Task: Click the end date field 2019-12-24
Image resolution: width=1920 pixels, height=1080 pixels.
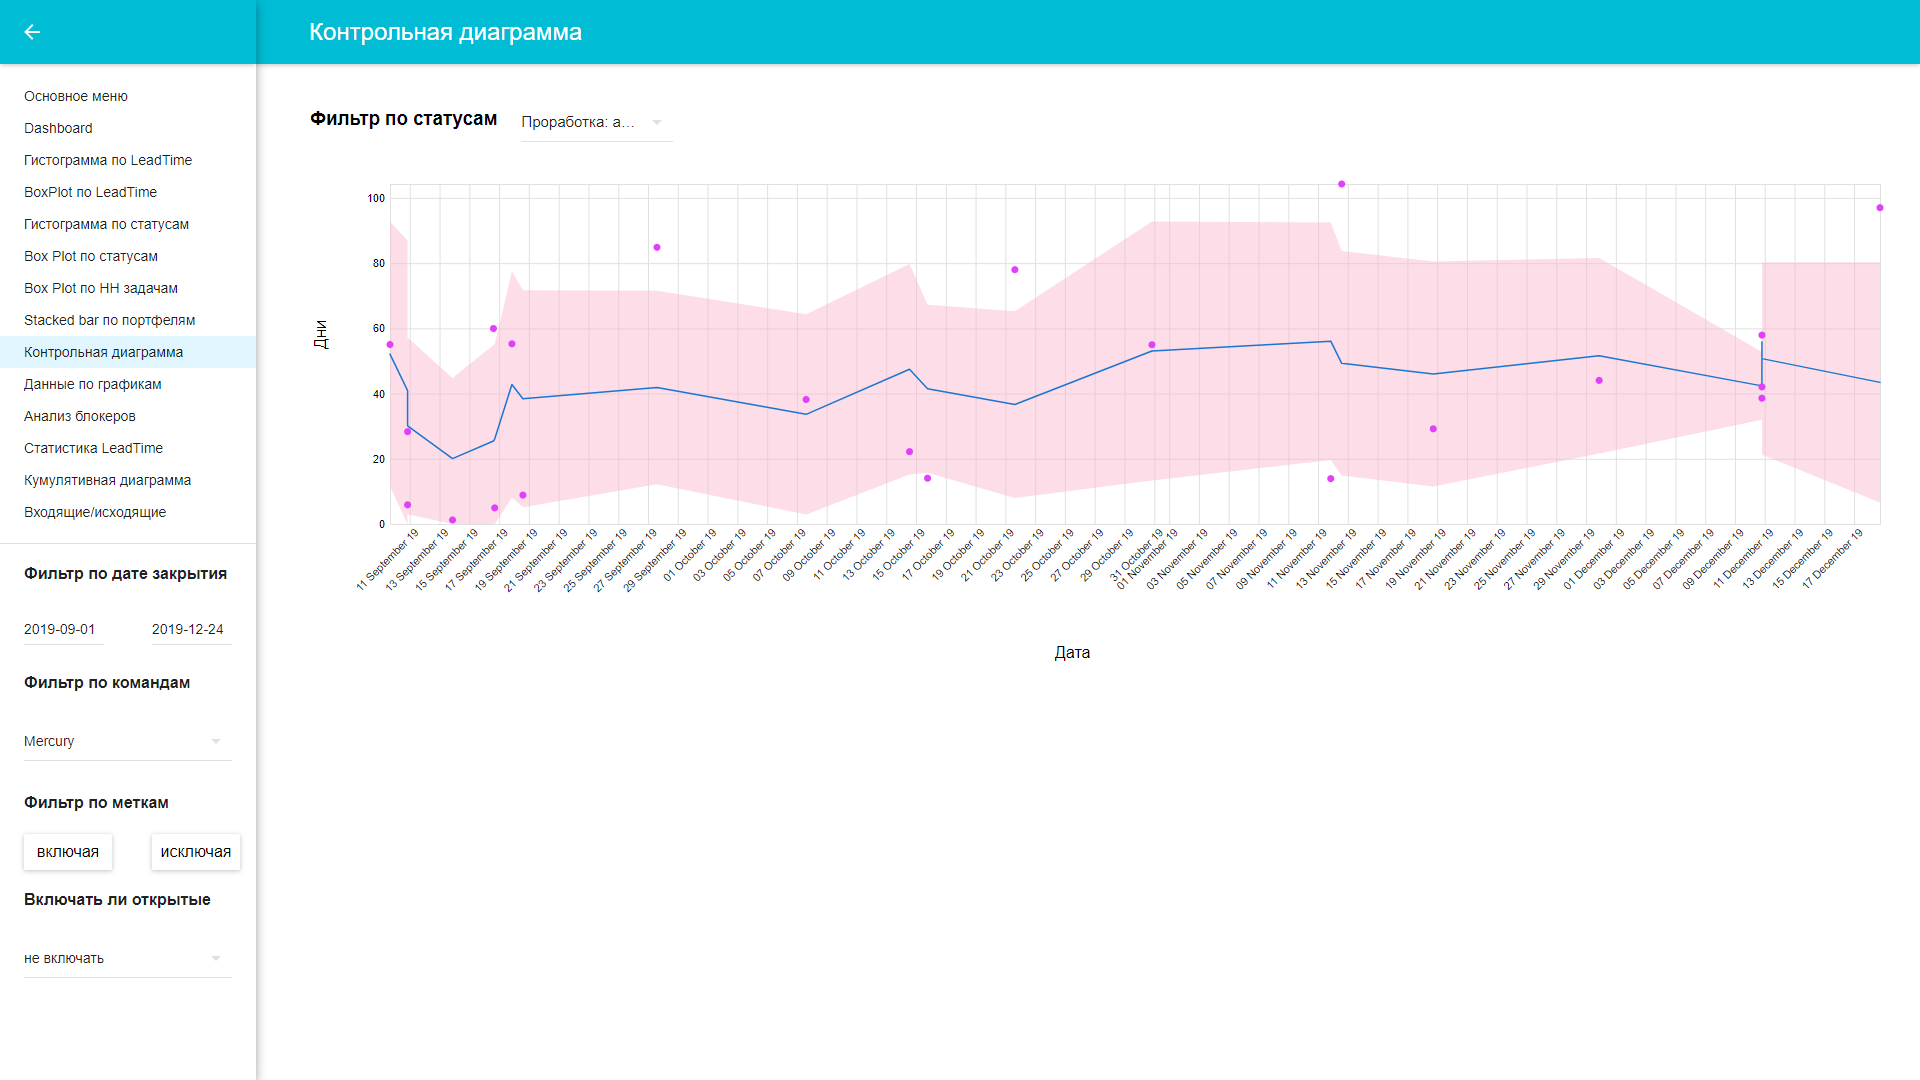Action: (x=189, y=629)
